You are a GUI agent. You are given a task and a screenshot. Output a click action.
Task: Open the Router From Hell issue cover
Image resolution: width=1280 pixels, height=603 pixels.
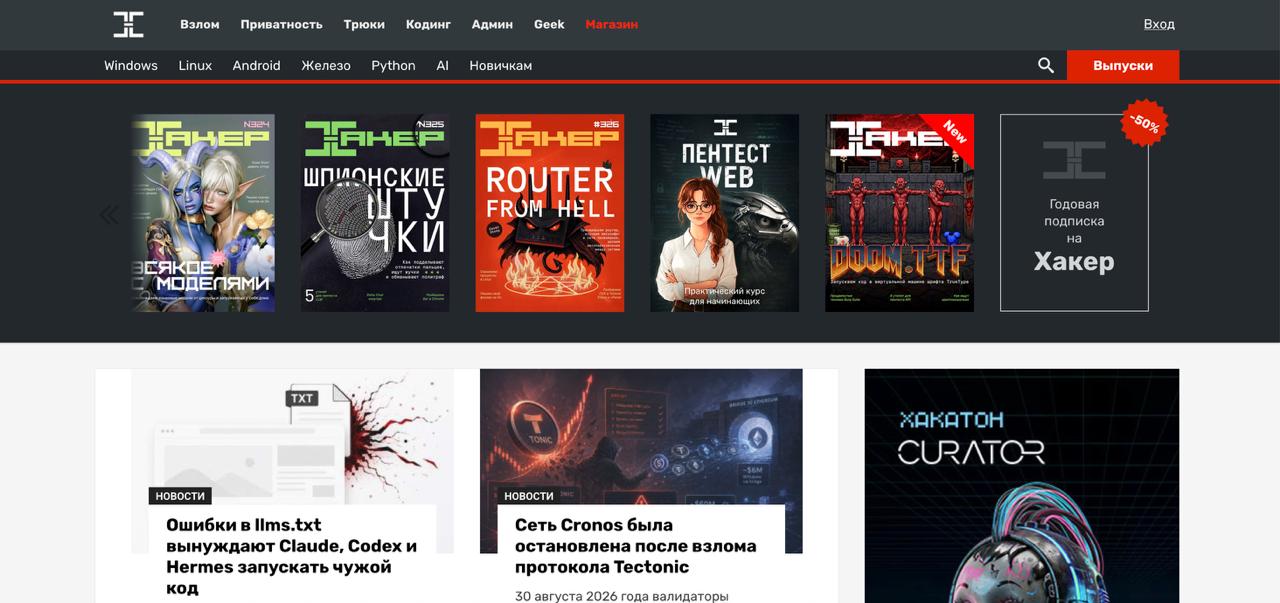[550, 213]
